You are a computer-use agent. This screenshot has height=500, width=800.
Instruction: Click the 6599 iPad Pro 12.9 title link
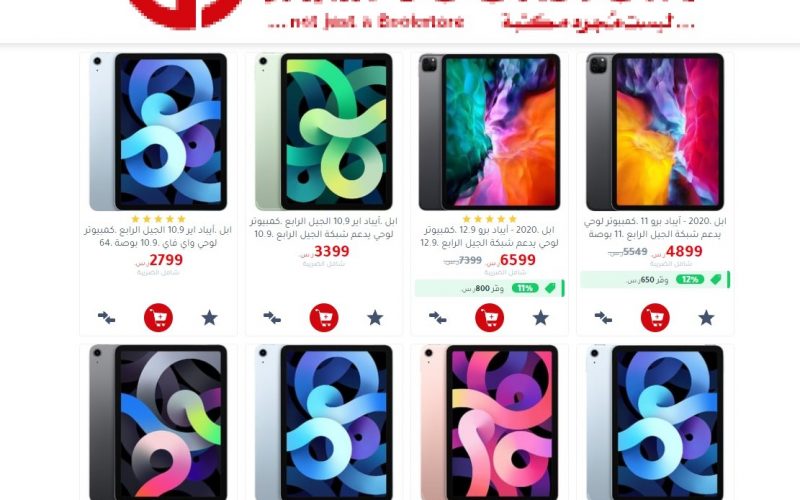[x=490, y=236]
